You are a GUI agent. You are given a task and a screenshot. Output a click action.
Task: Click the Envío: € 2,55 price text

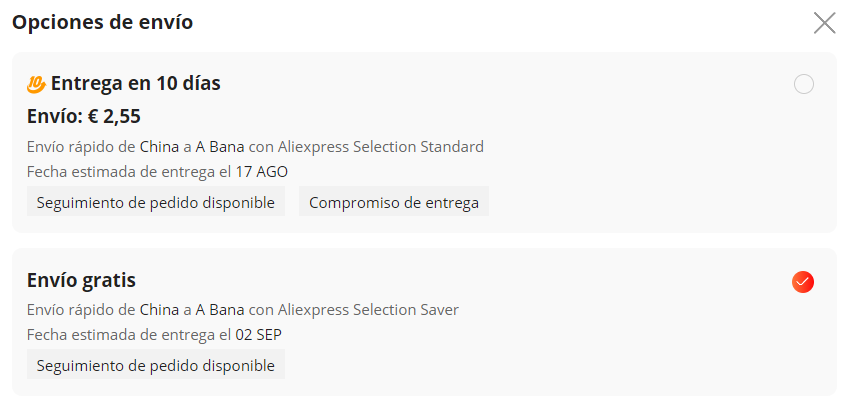coord(84,117)
